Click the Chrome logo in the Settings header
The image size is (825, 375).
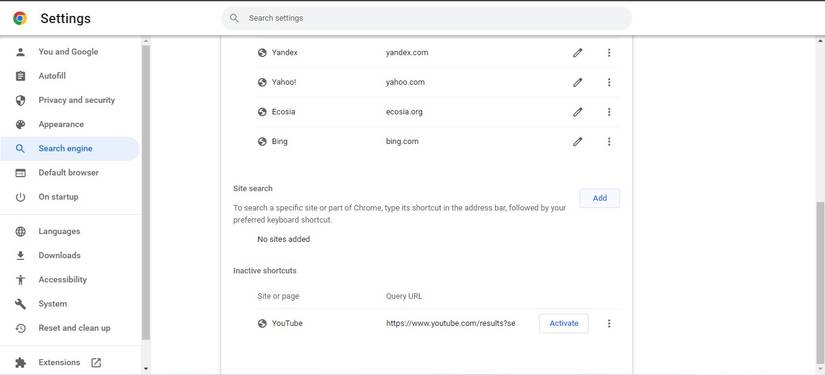(x=20, y=18)
